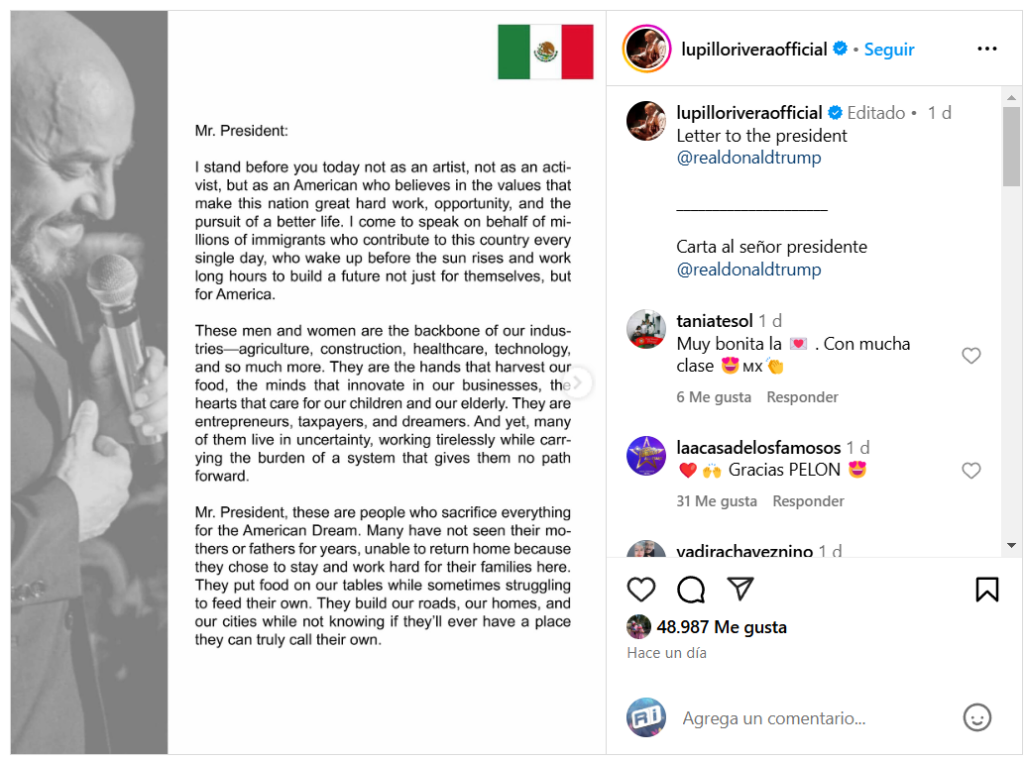Click the Seguir follow button
Image resolution: width=1024 pixels, height=760 pixels.
[889, 49]
